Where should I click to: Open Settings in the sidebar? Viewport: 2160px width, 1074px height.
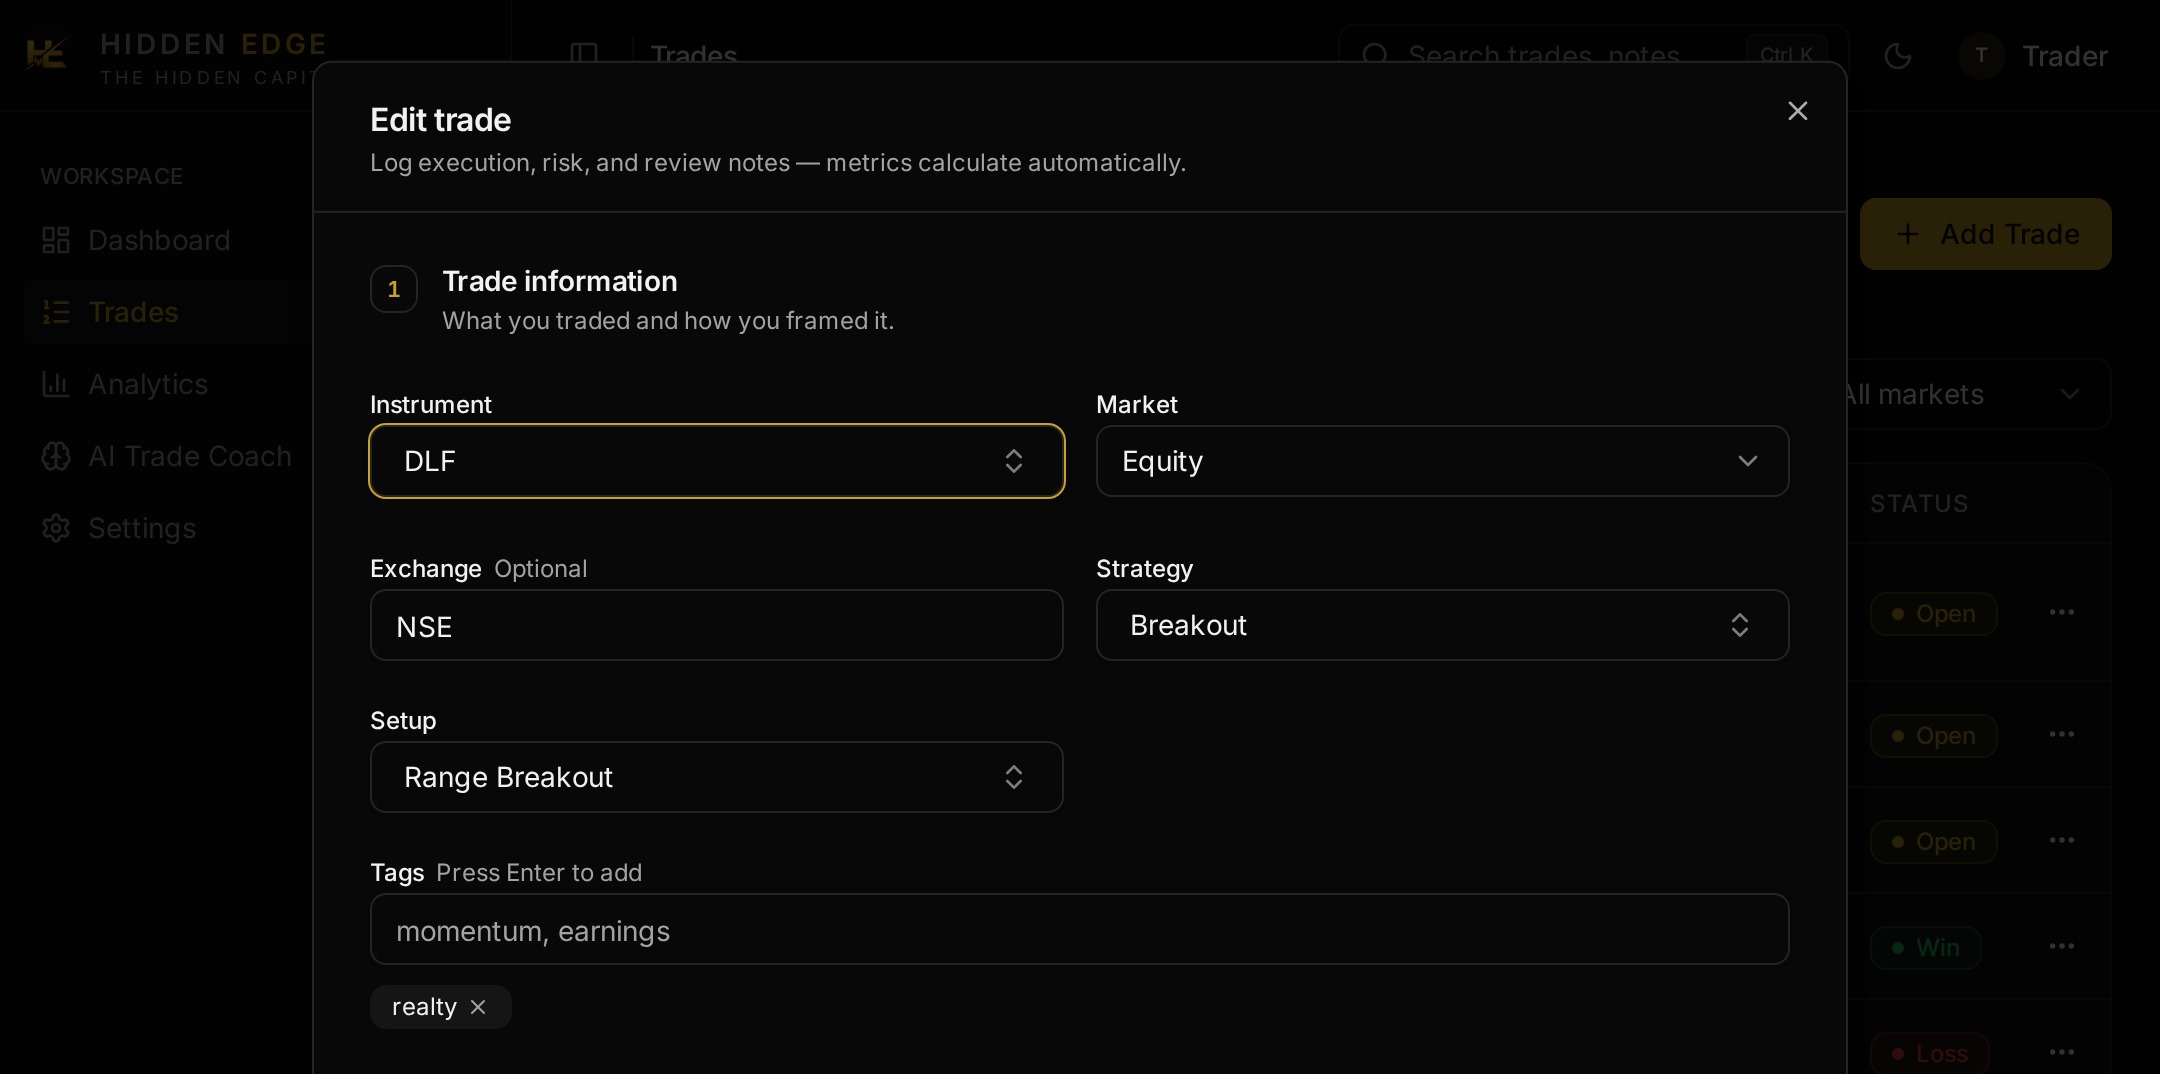click(x=160, y=528)
